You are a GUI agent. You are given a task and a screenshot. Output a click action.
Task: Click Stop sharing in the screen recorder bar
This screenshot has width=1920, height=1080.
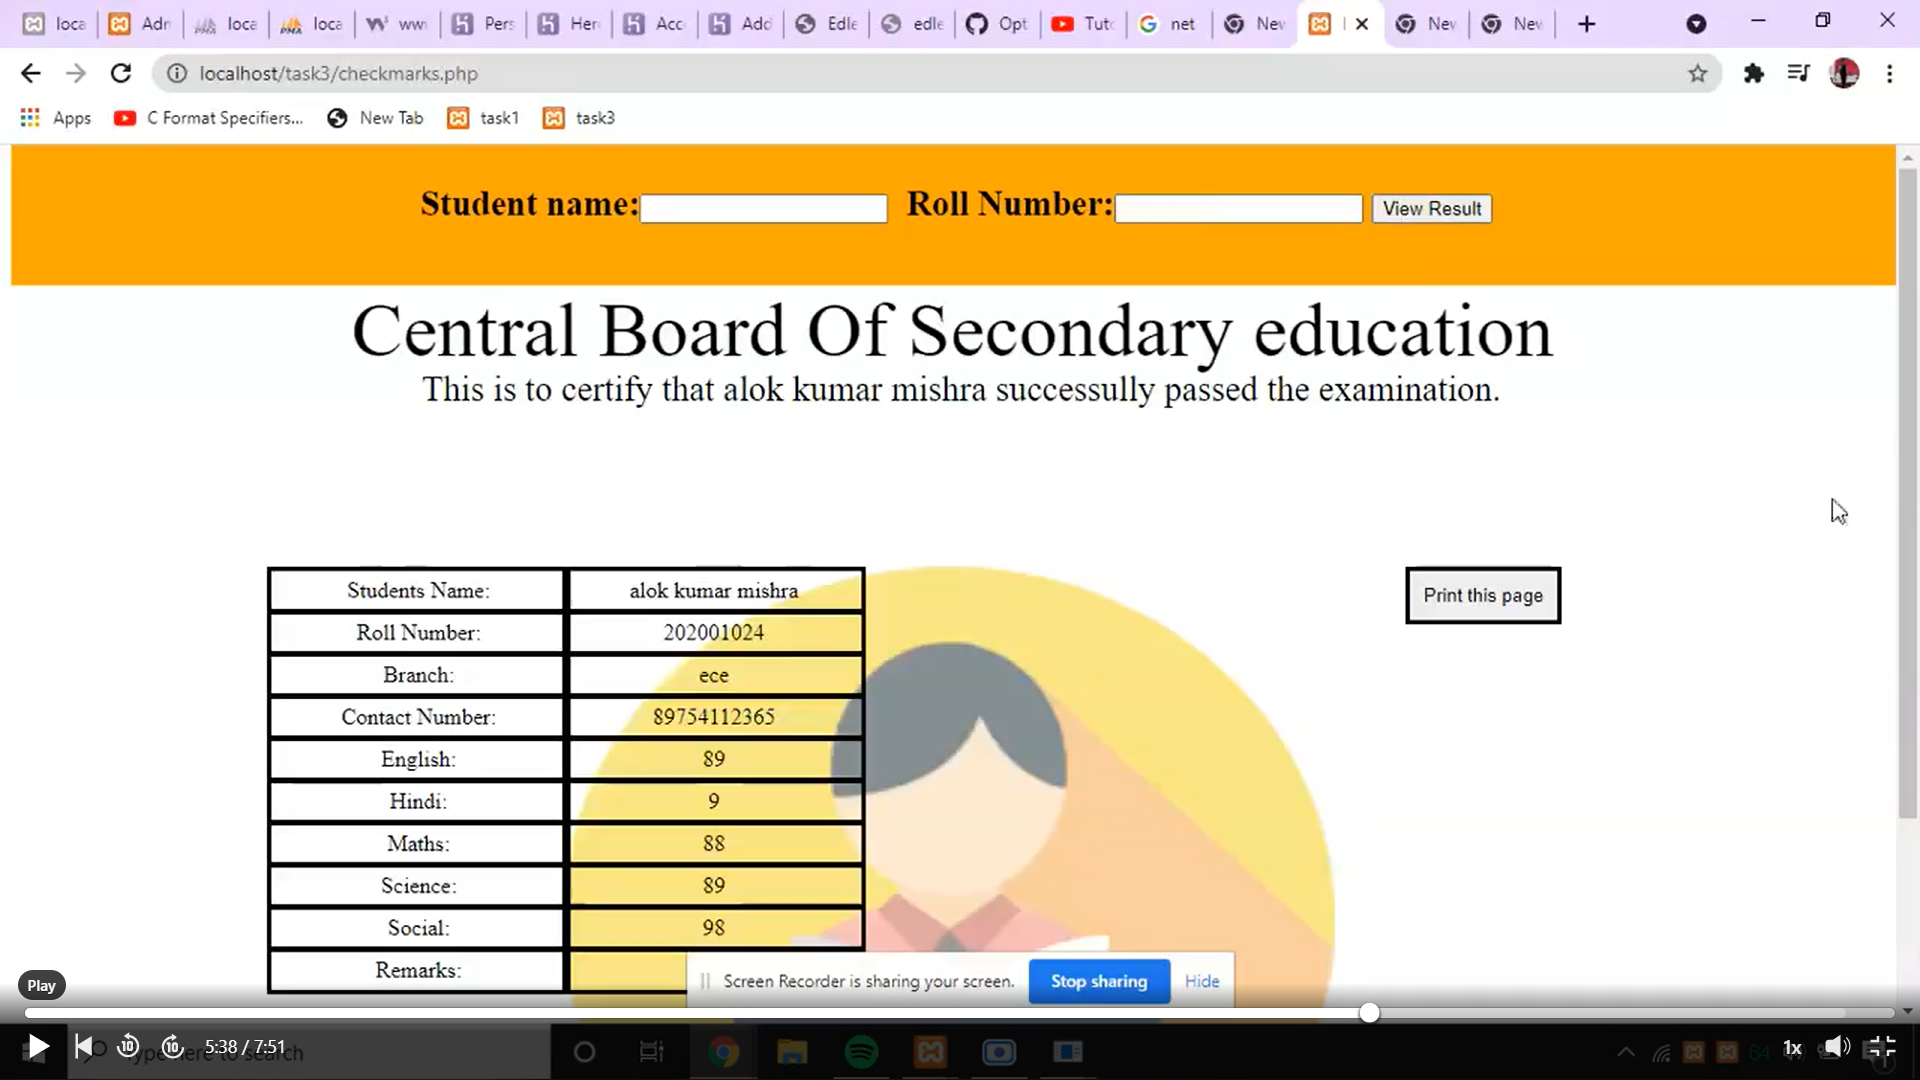coord(1098,981)
